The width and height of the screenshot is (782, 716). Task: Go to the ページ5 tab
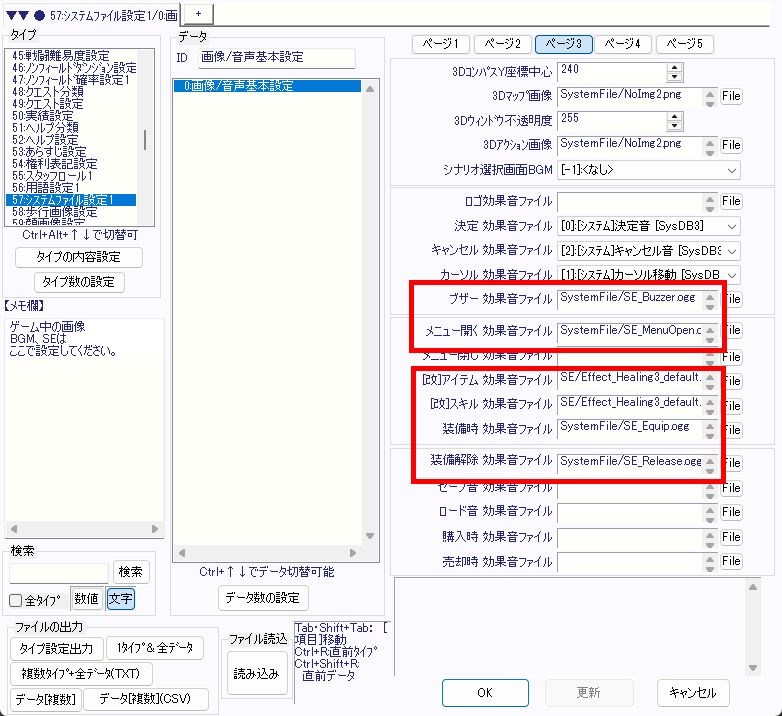[x=685, y=44]
